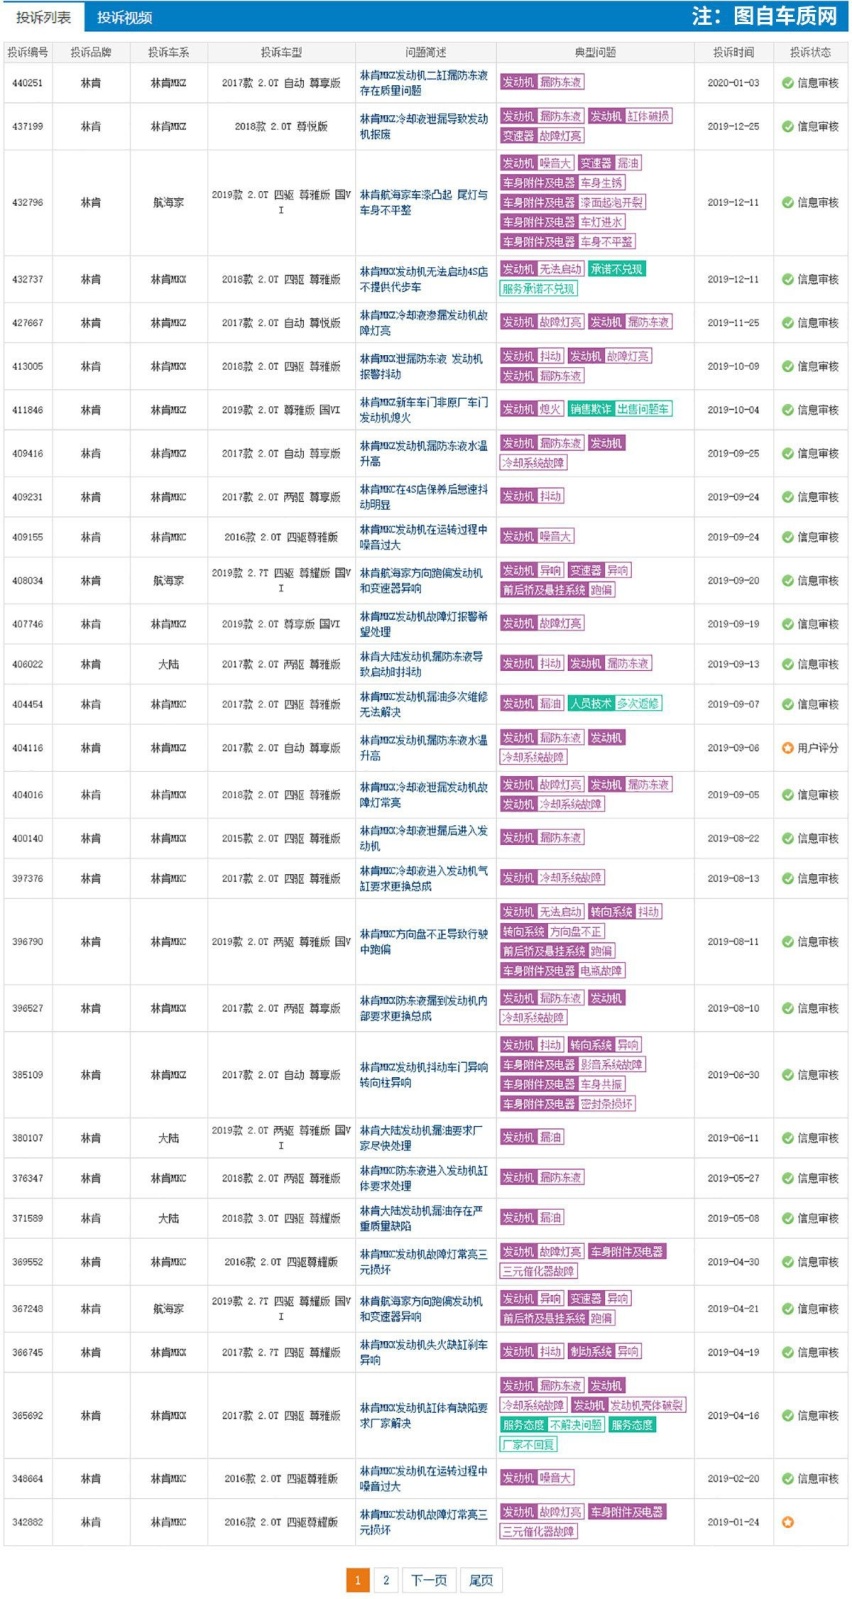The image size is (852, 1599).
Task: Select the green status icon in row 432796
Action: (x=788, y=203)
